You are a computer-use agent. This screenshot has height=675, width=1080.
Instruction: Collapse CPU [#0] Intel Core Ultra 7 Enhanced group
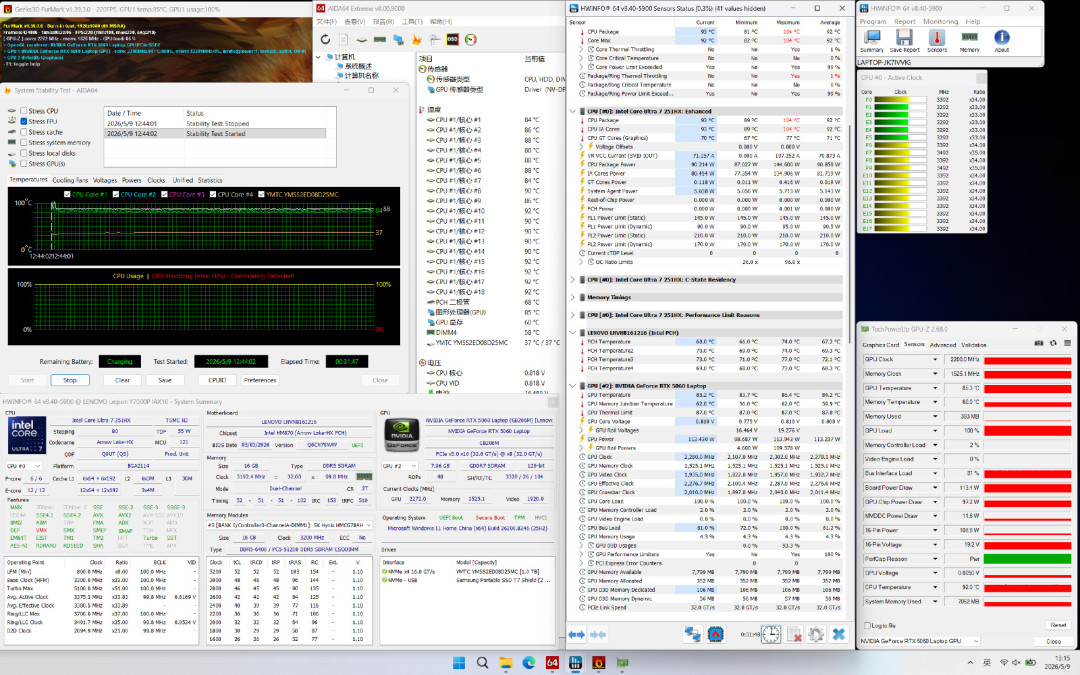[x=572, y=111]
